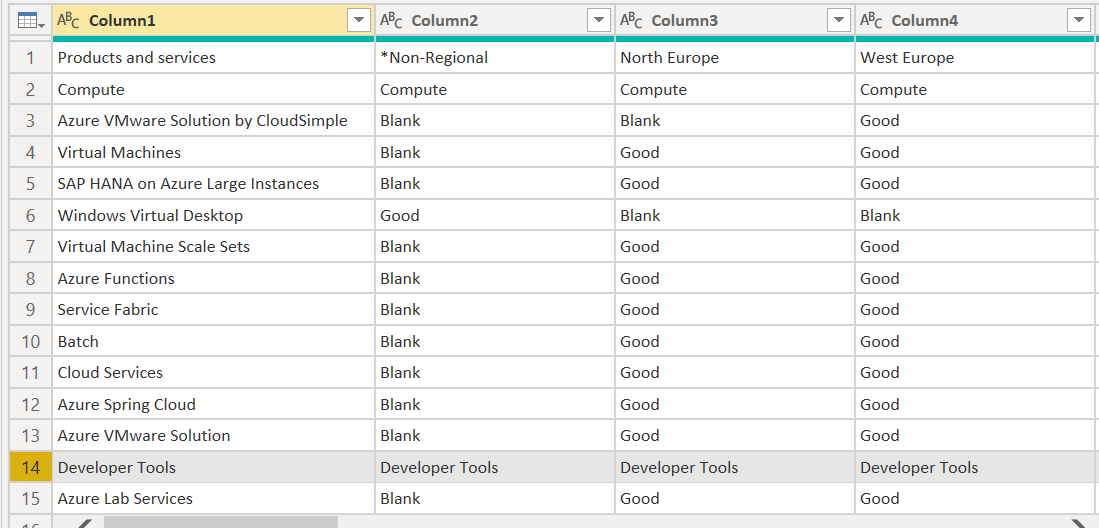
Task: Click 'Good' in Column2 of Windows Virtual Desktop row
Action: tap(495, 215)
